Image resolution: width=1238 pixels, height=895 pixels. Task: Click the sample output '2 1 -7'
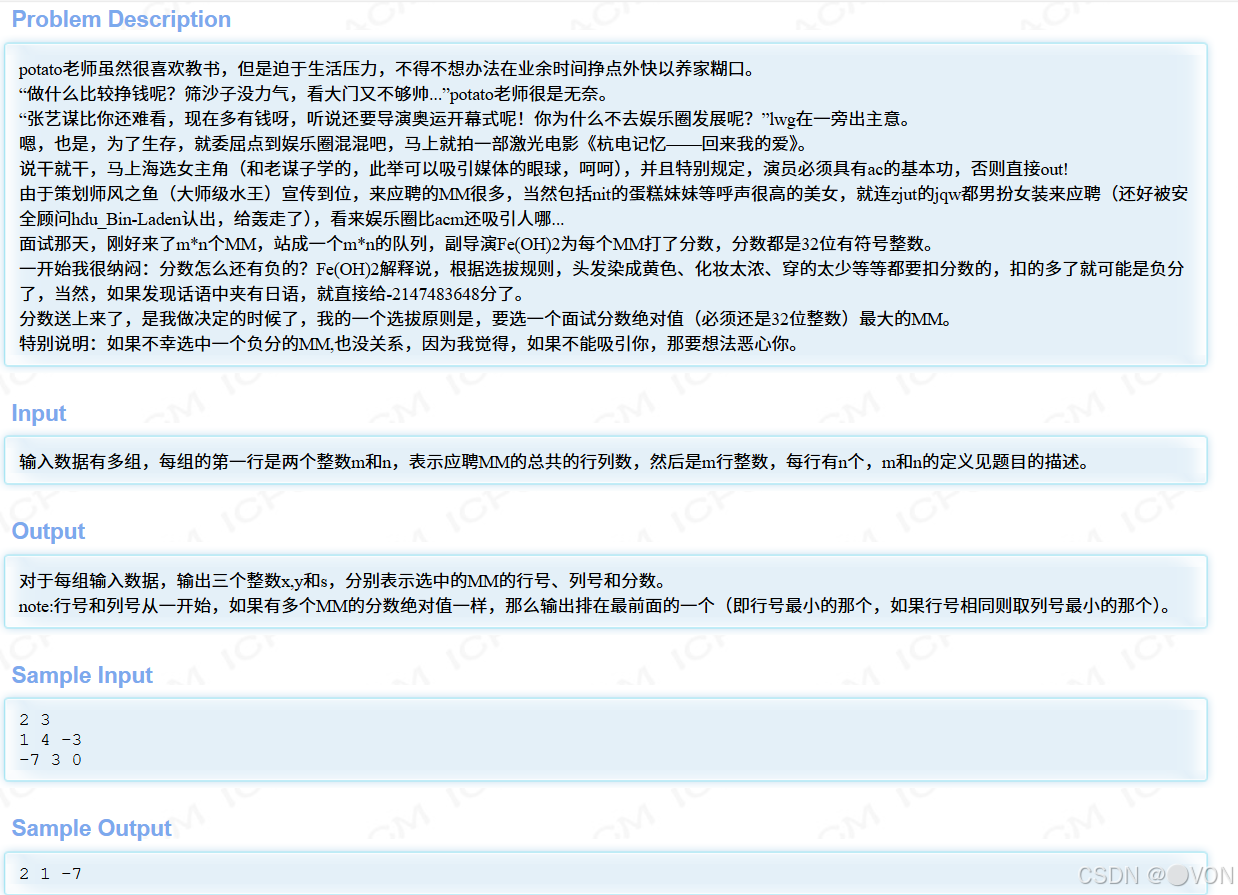[50, 874]
